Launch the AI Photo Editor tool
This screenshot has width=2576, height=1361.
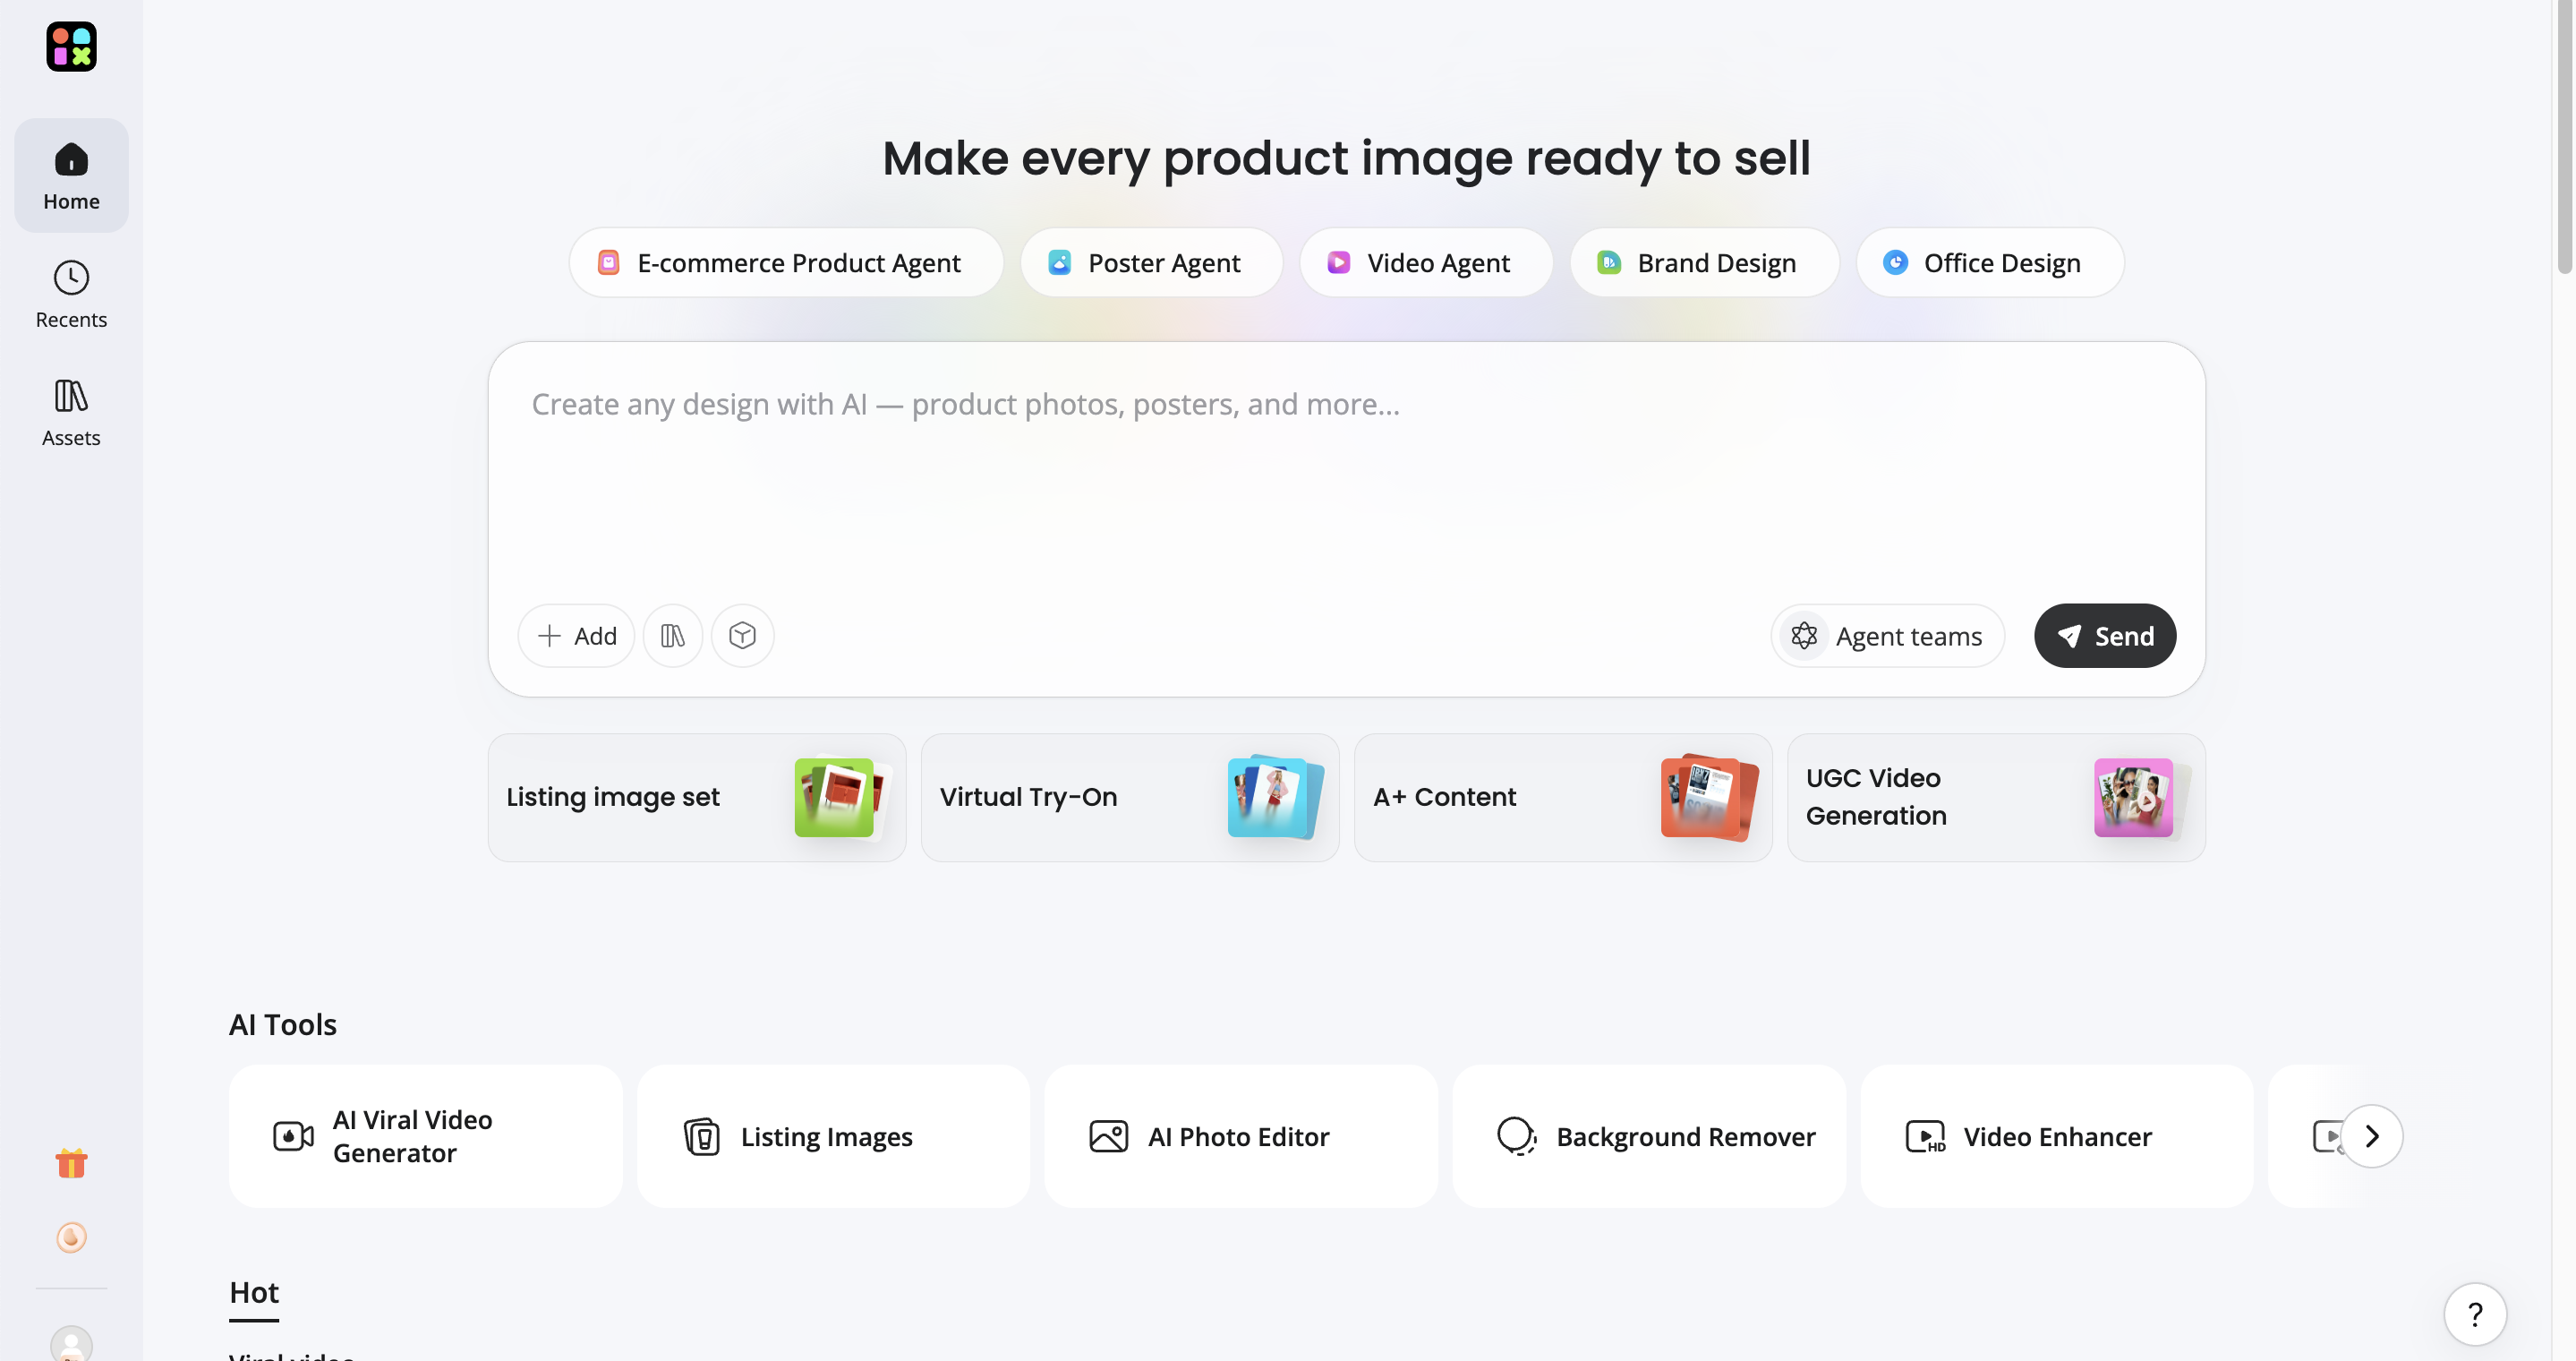pos(1242,1136)
